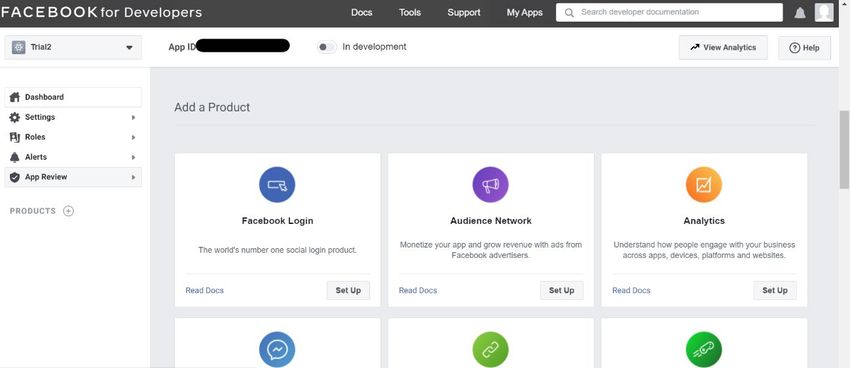Expand the Settings submenu arrow
This screenshot has width=850, height=368.
(x=133, y=117)
